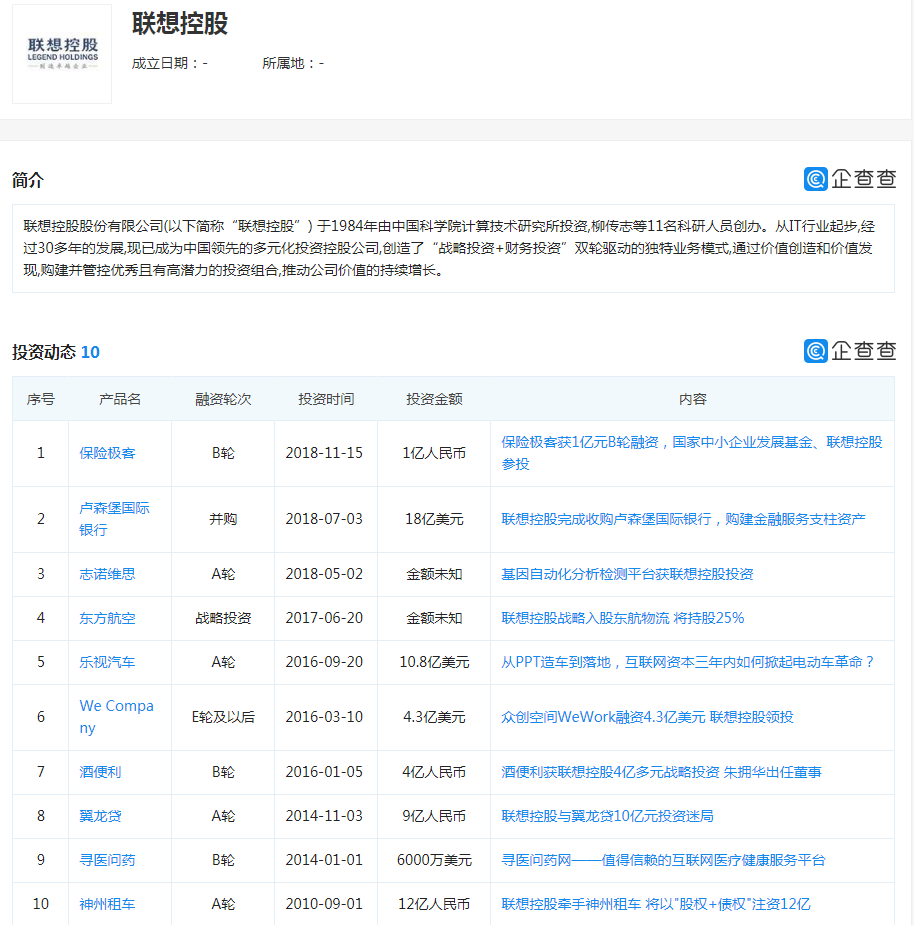Open the 酒便利 product link
The height and width of the screenshot is (925, 914).
pos(100,772)
